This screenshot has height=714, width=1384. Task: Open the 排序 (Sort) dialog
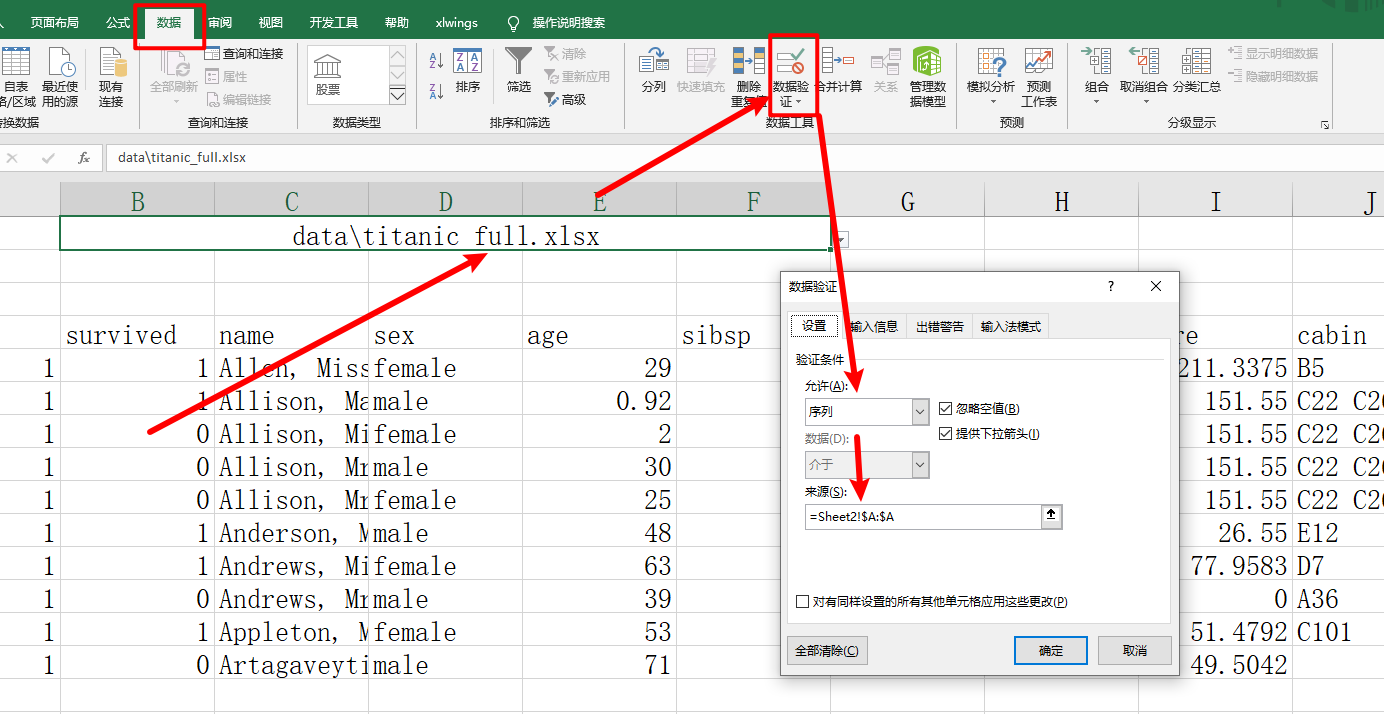[468, 71]
